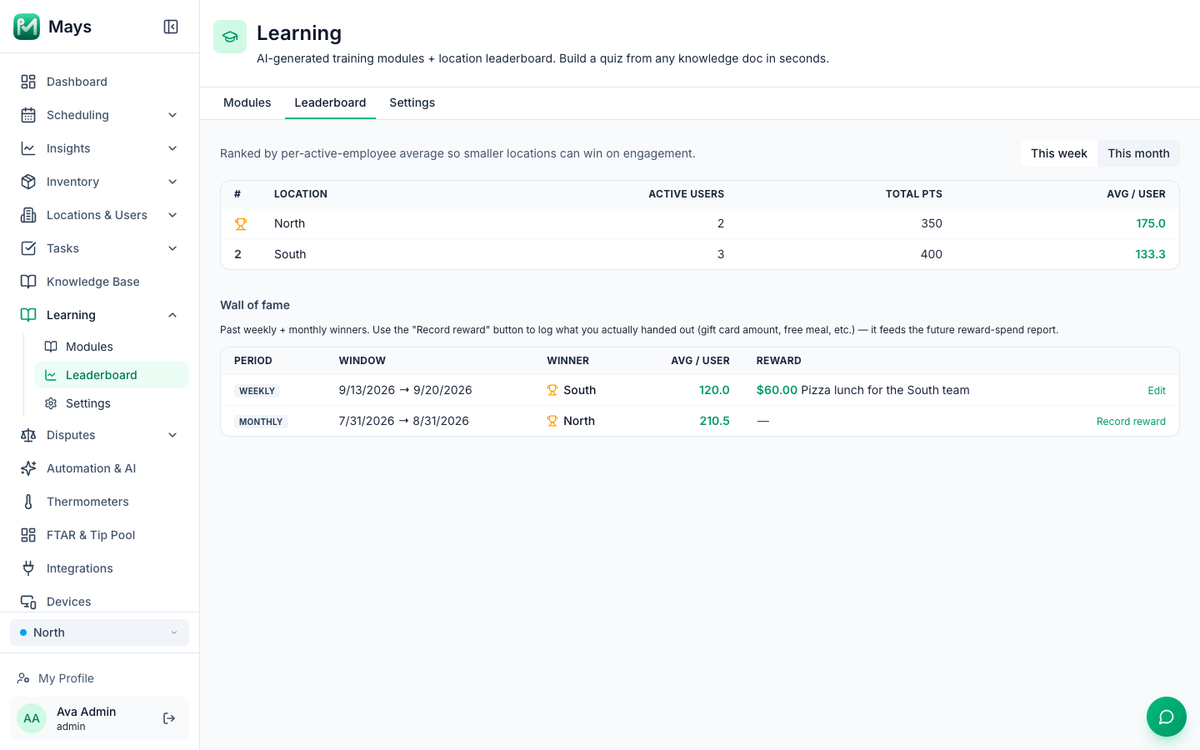This screenshot has width=1200, height=750.
Task: Click the Automation & AI sparkle icon
Action: click(x=28, y=468)
